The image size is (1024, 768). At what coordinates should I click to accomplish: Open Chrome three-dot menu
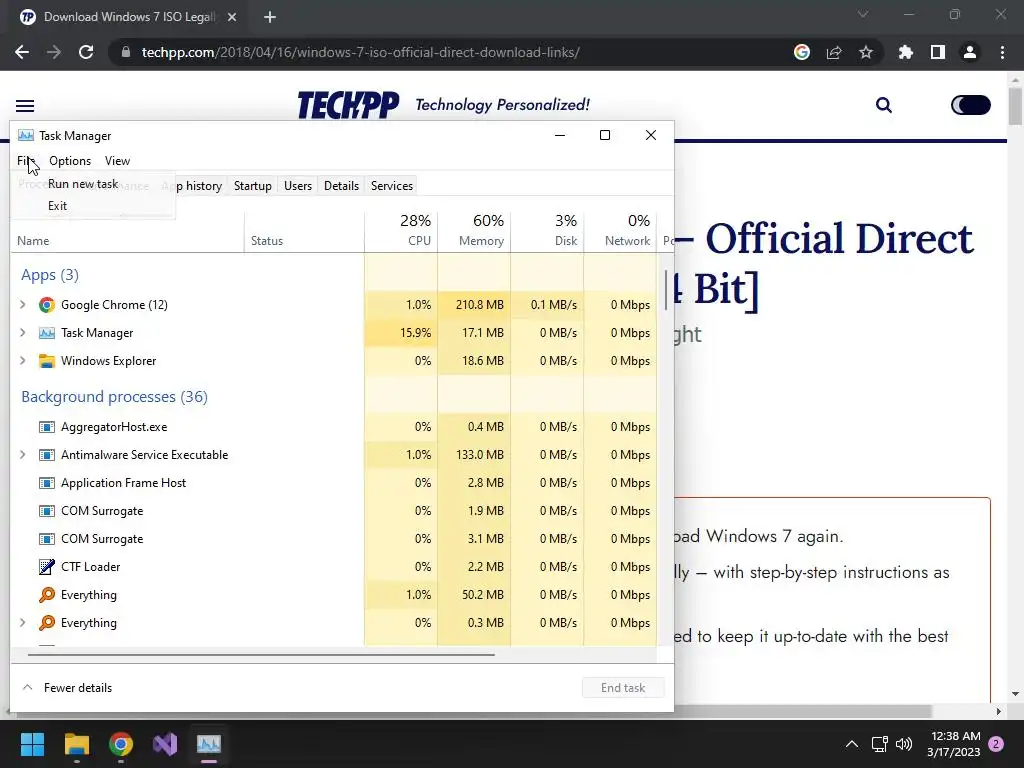click(1002, 52)
